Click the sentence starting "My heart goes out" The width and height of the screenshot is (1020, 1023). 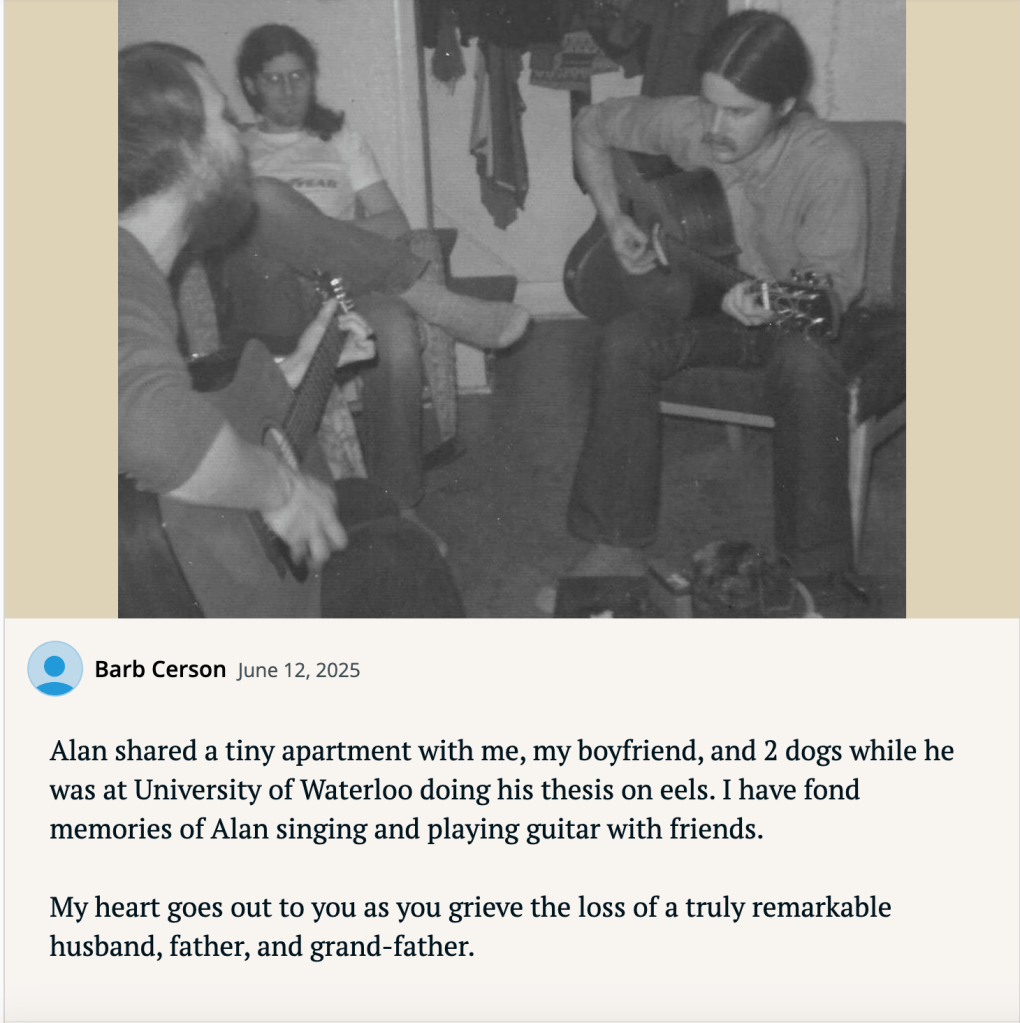[470, 908]
